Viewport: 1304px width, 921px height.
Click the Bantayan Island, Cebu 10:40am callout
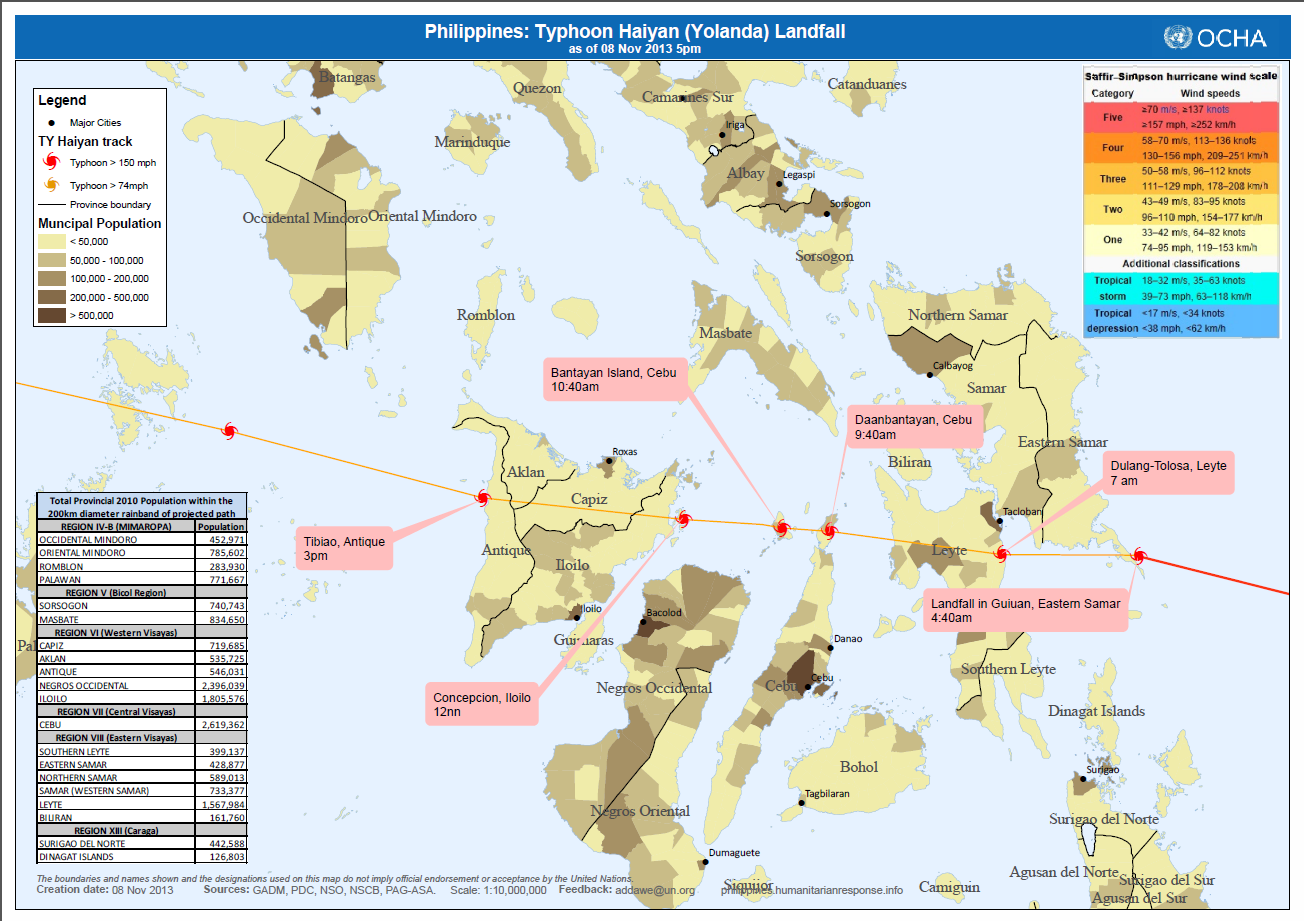tap(617, 379)
